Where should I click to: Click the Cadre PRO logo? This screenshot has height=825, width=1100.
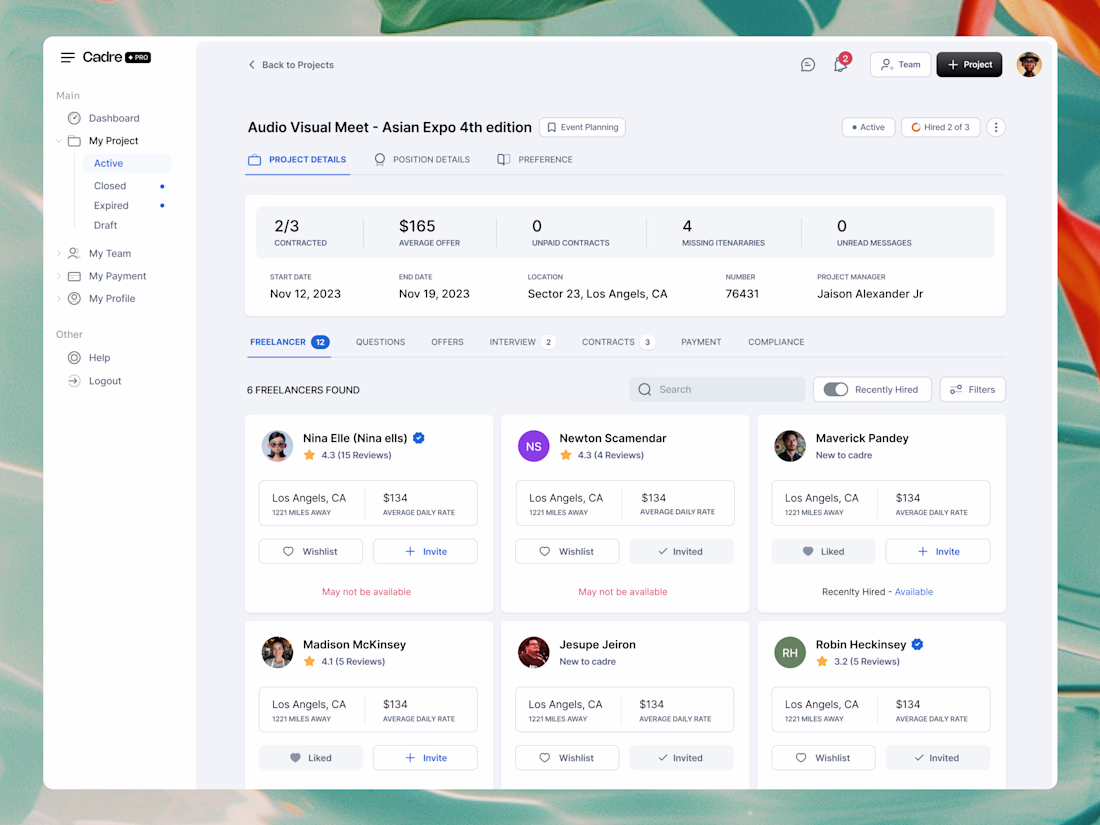pyautogui.click(x=116, y=57)
